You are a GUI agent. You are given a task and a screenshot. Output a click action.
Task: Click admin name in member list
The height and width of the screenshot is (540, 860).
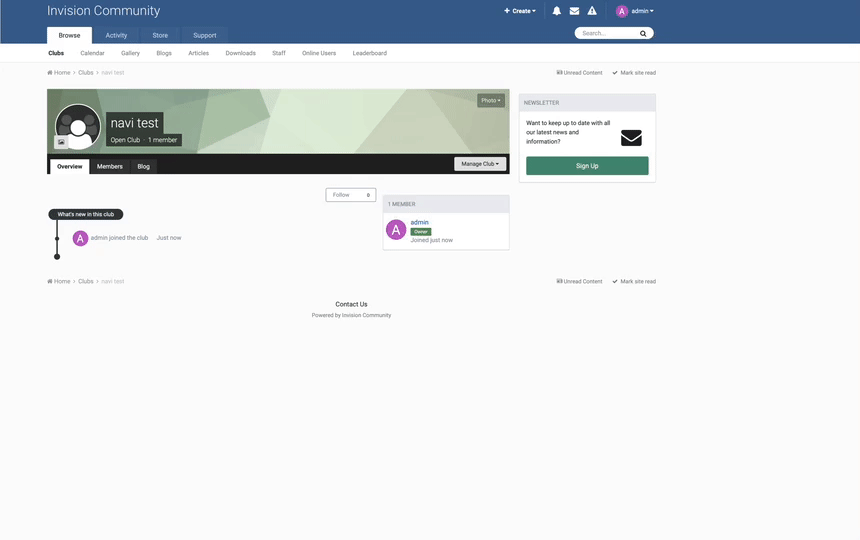coord(420,222)
